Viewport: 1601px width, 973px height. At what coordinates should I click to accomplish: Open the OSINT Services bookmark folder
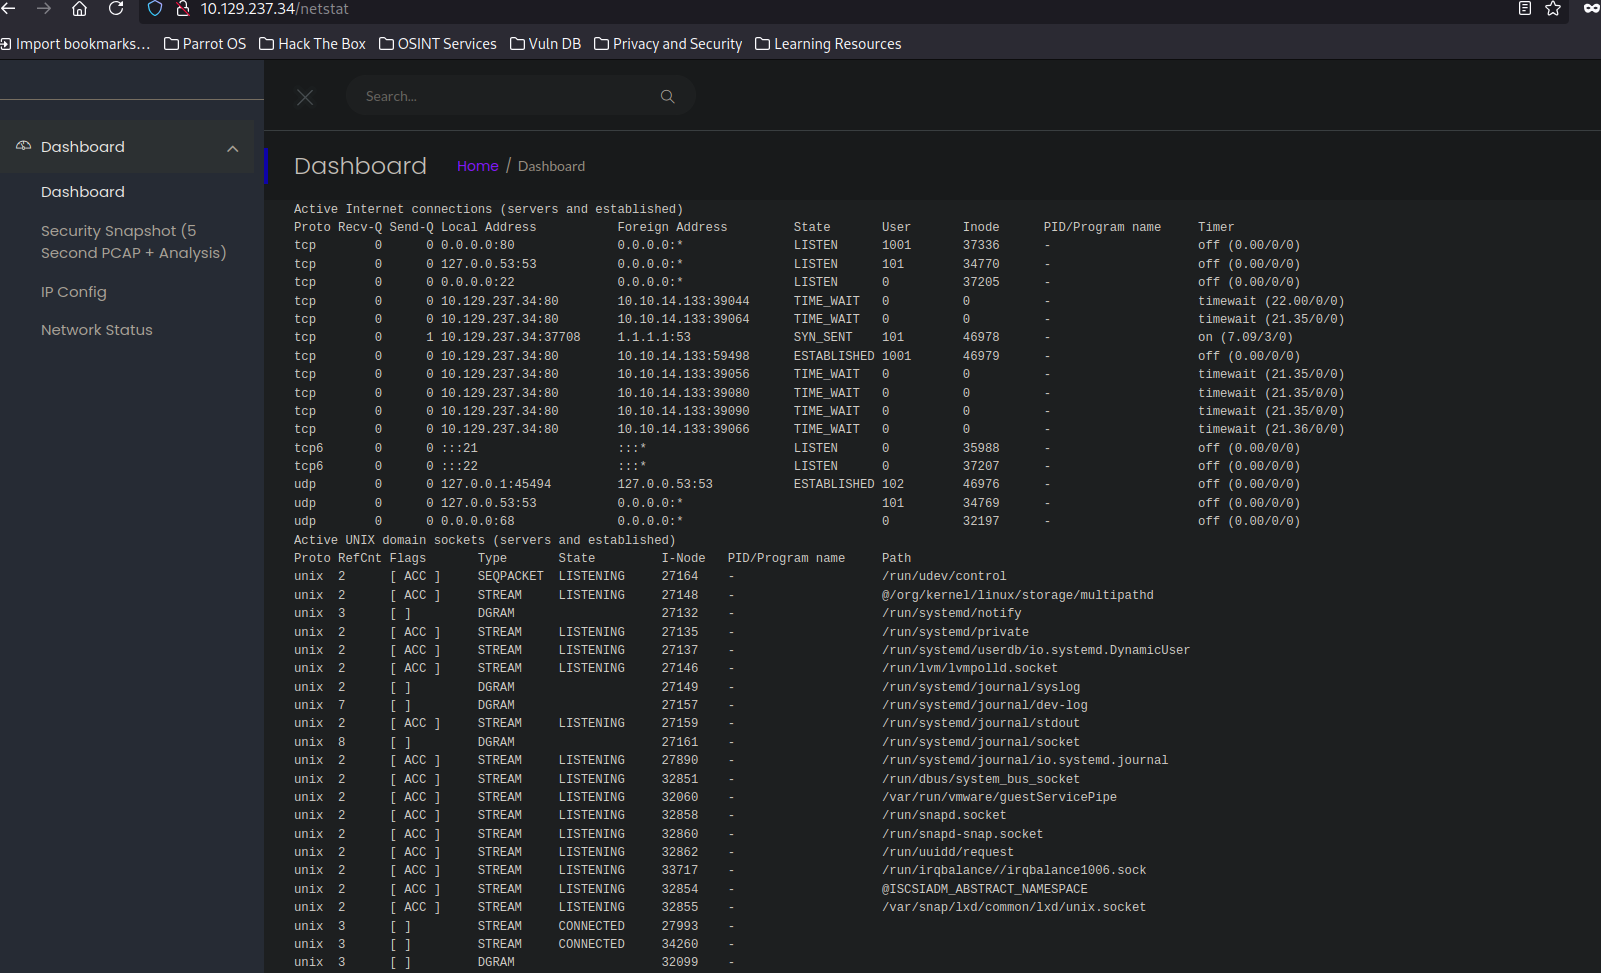[438, 44]
